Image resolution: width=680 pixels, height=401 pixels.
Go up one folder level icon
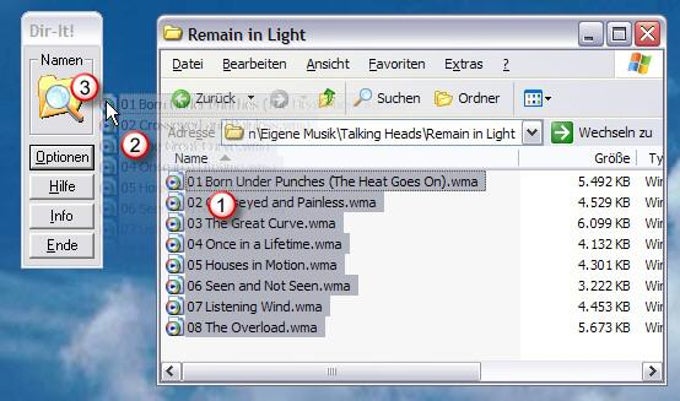pyautogui.click(x=327, y=98)
